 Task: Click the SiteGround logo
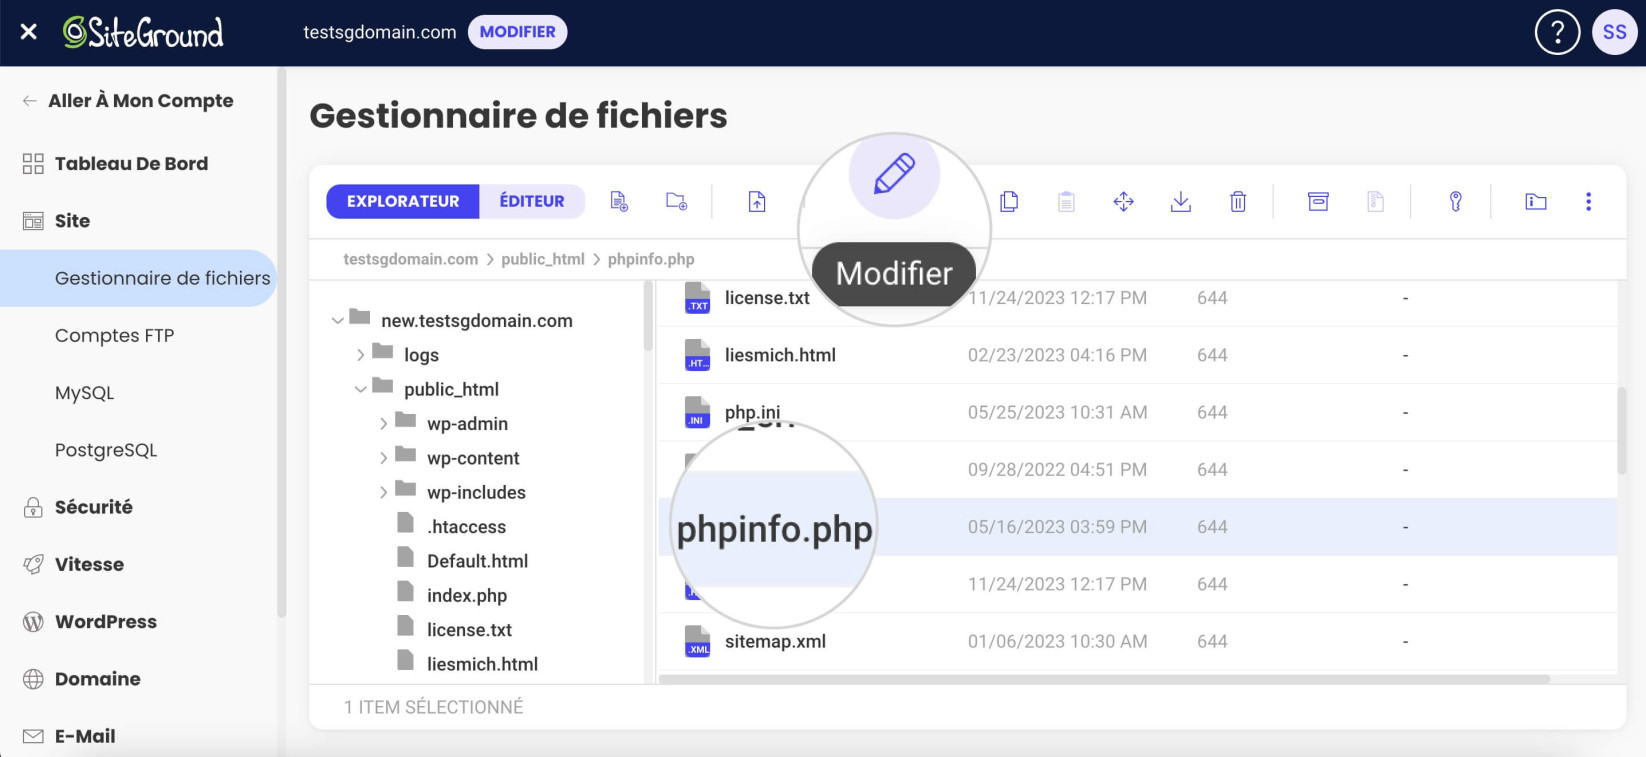pyautogui.click(x=143, y=33)
